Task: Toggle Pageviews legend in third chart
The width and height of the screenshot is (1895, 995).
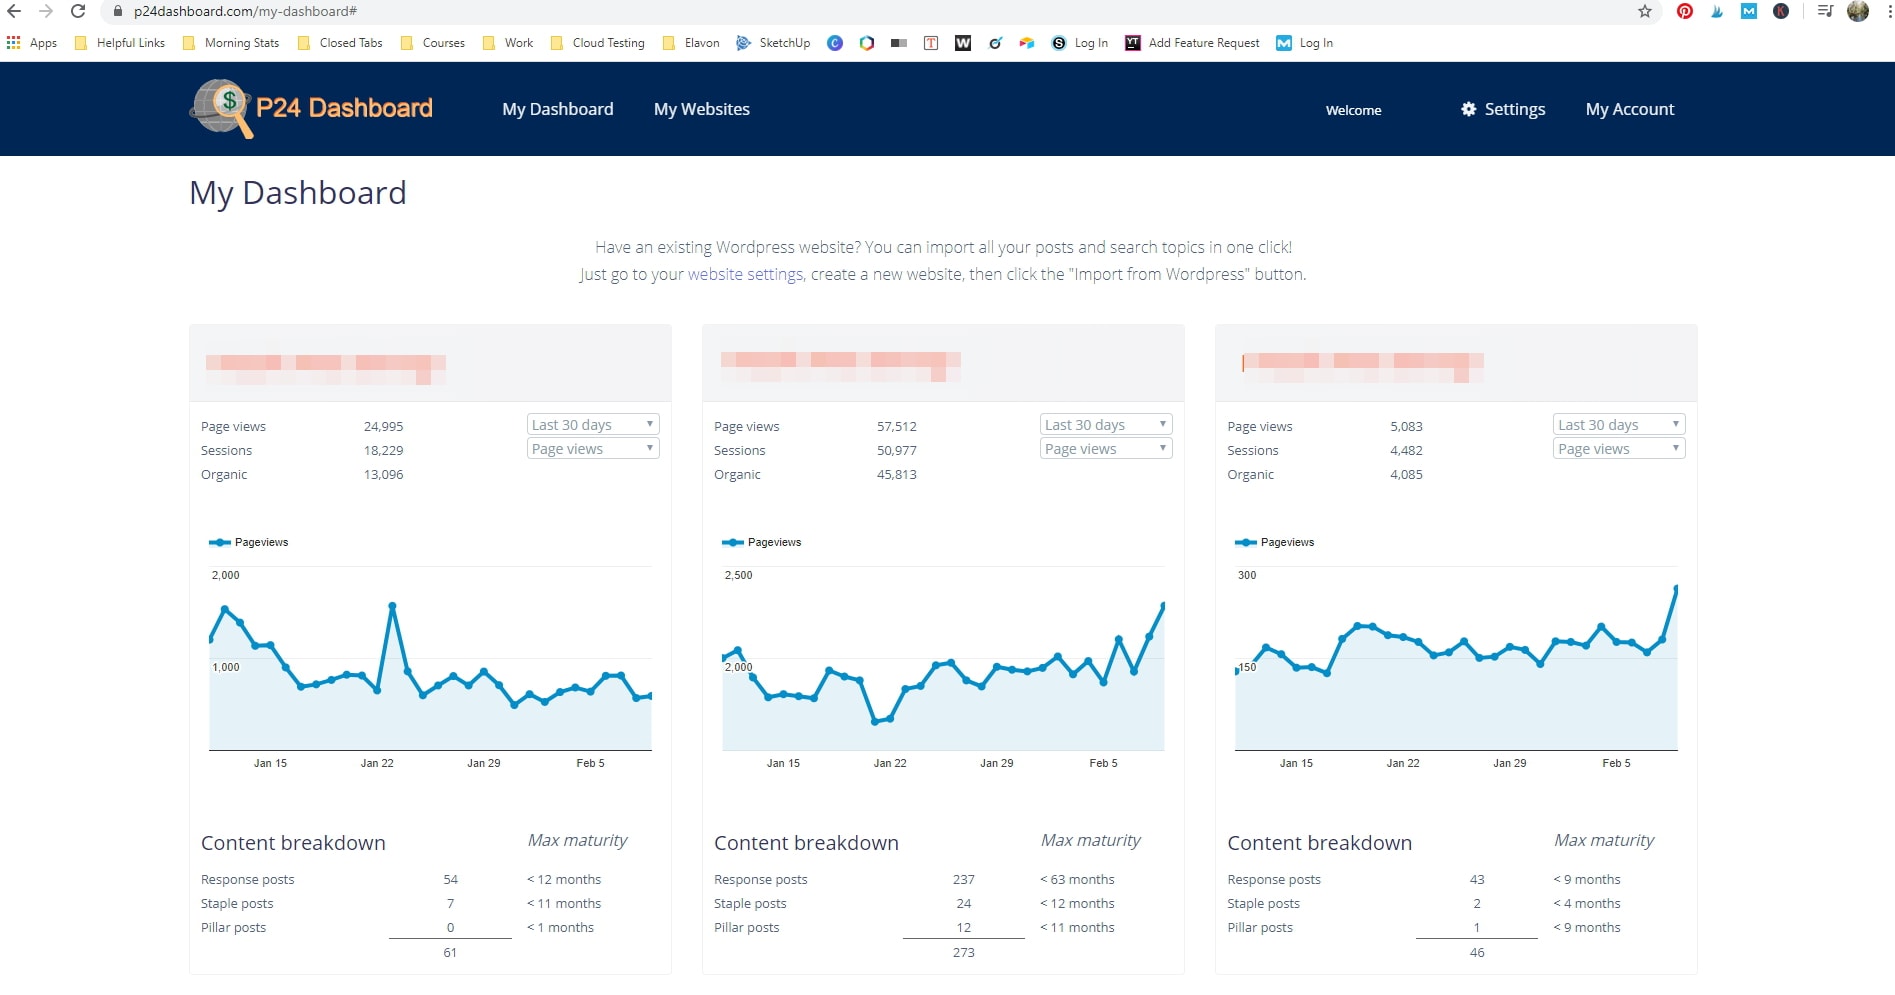Action: coord(1274,542)
